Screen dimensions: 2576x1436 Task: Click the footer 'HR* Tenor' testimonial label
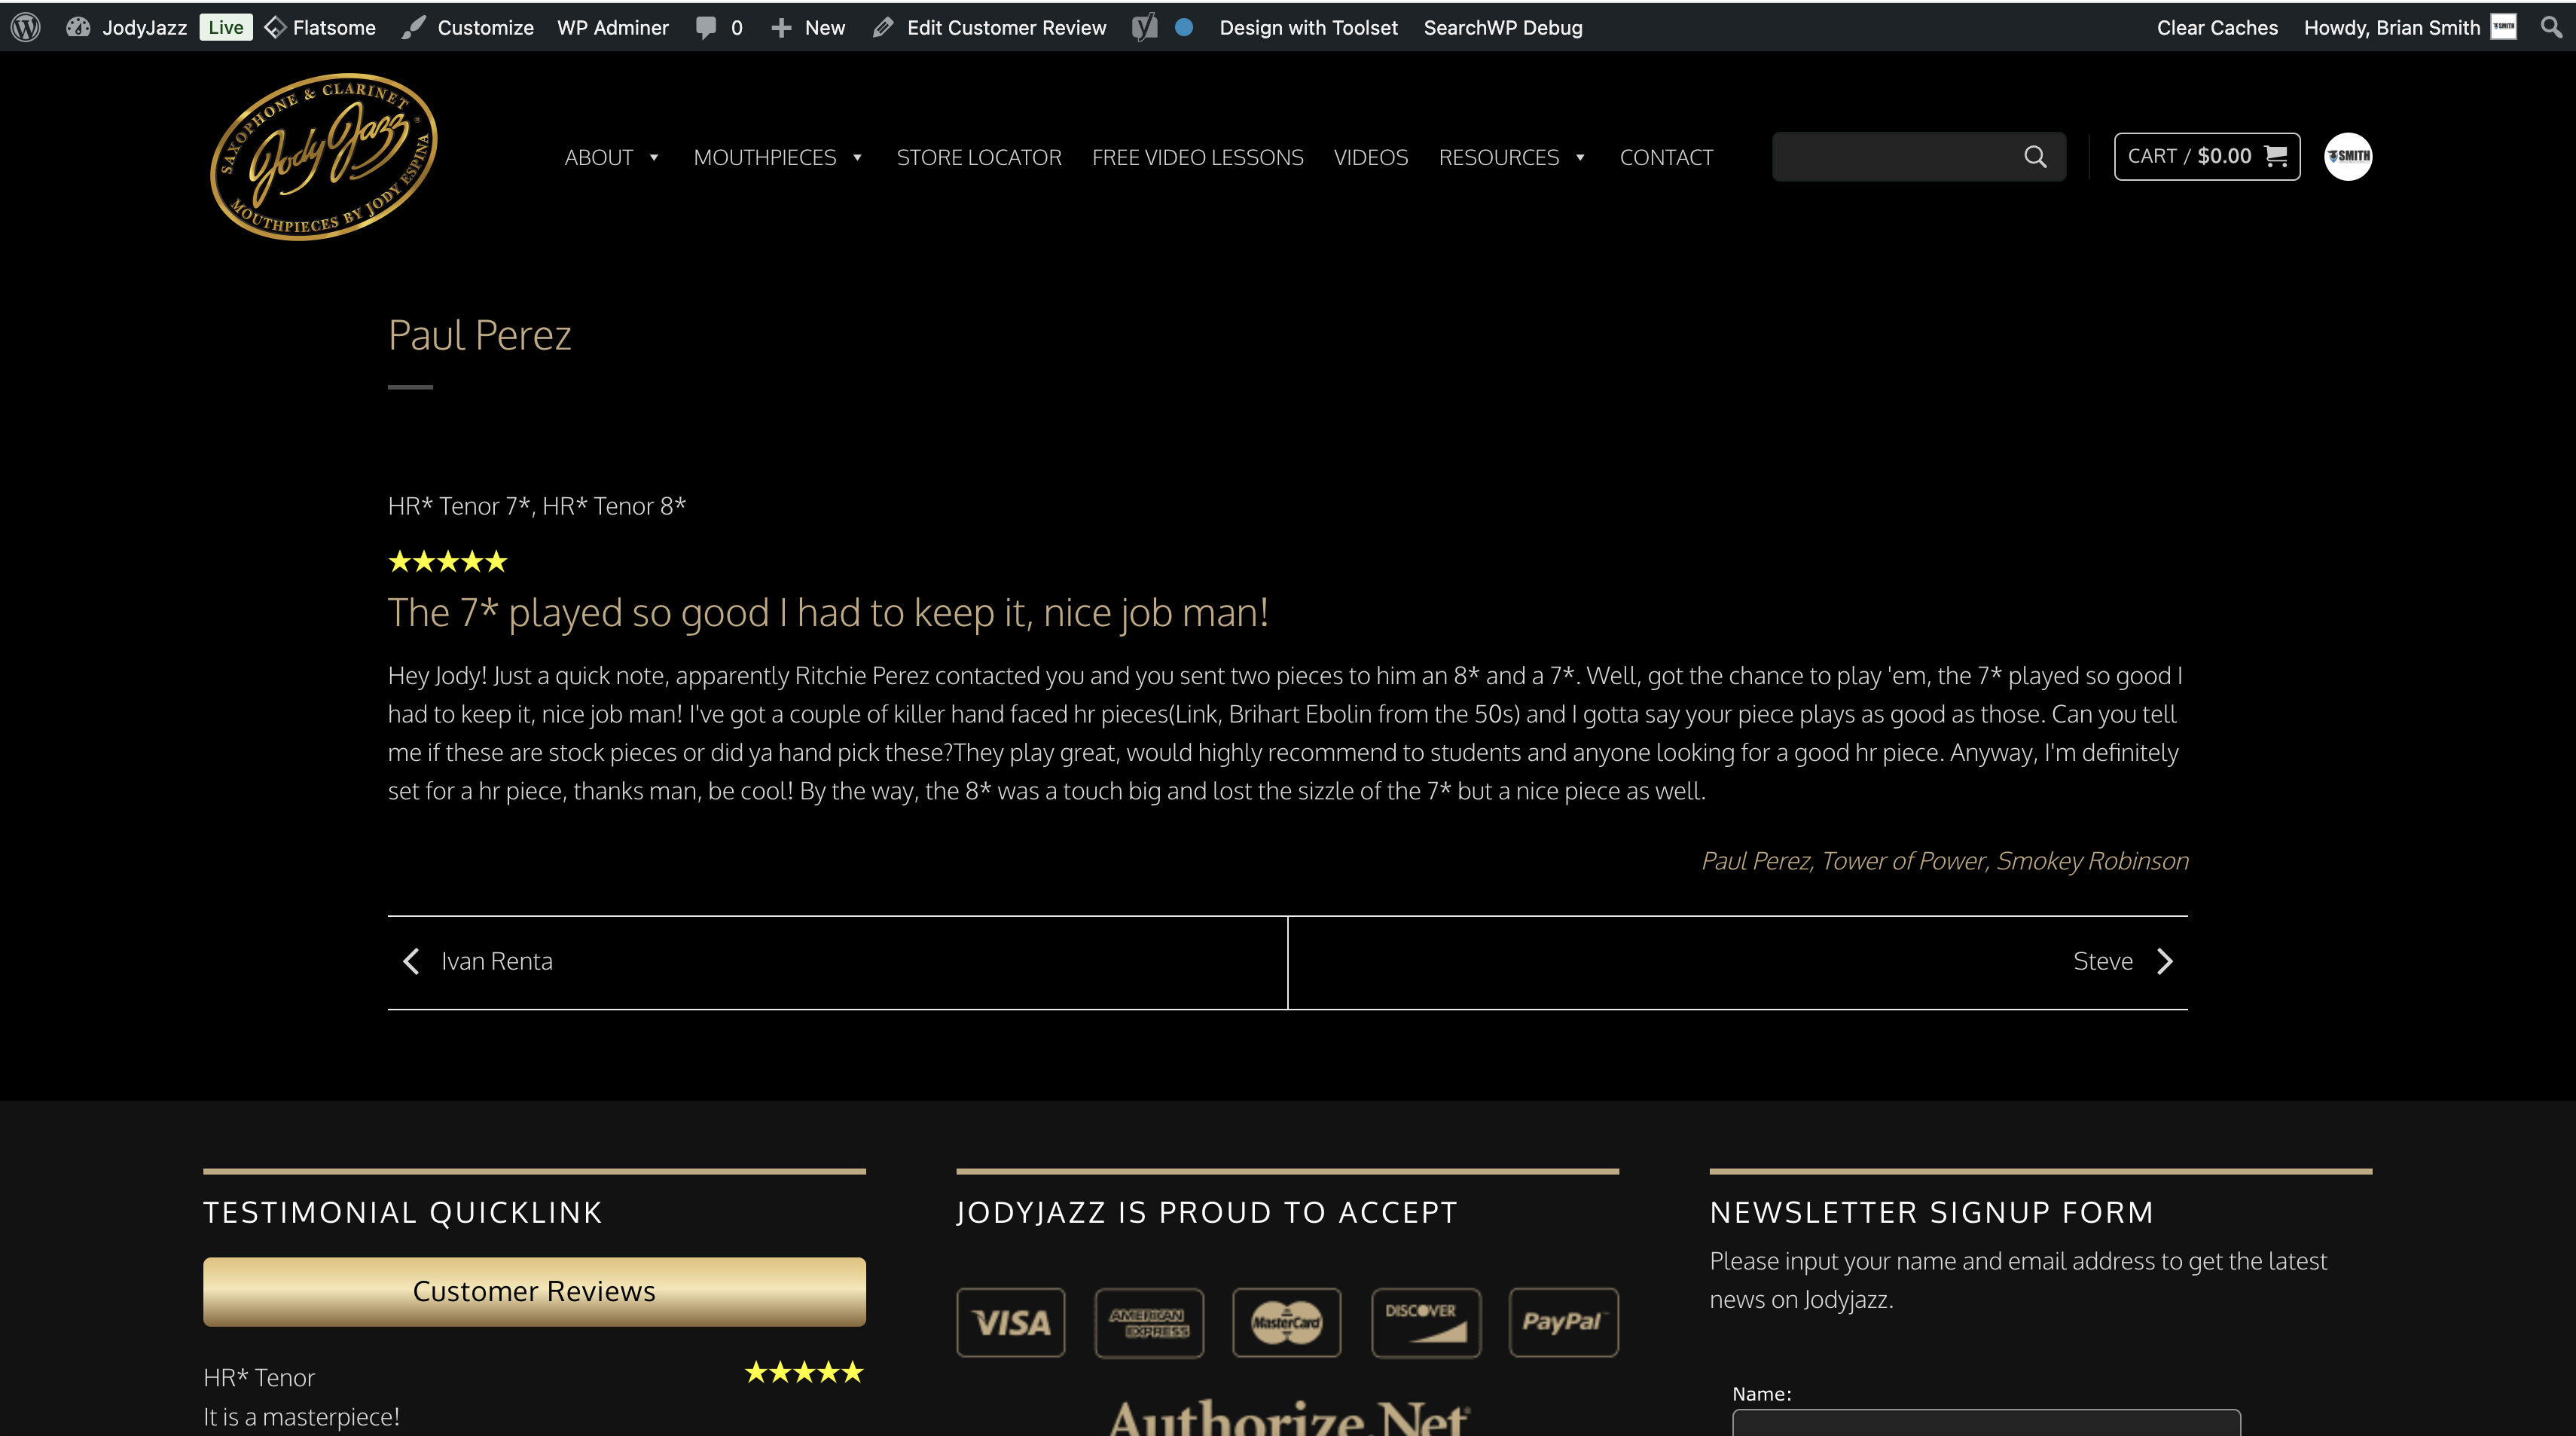pyautogui.click(x=259, y=1377)
